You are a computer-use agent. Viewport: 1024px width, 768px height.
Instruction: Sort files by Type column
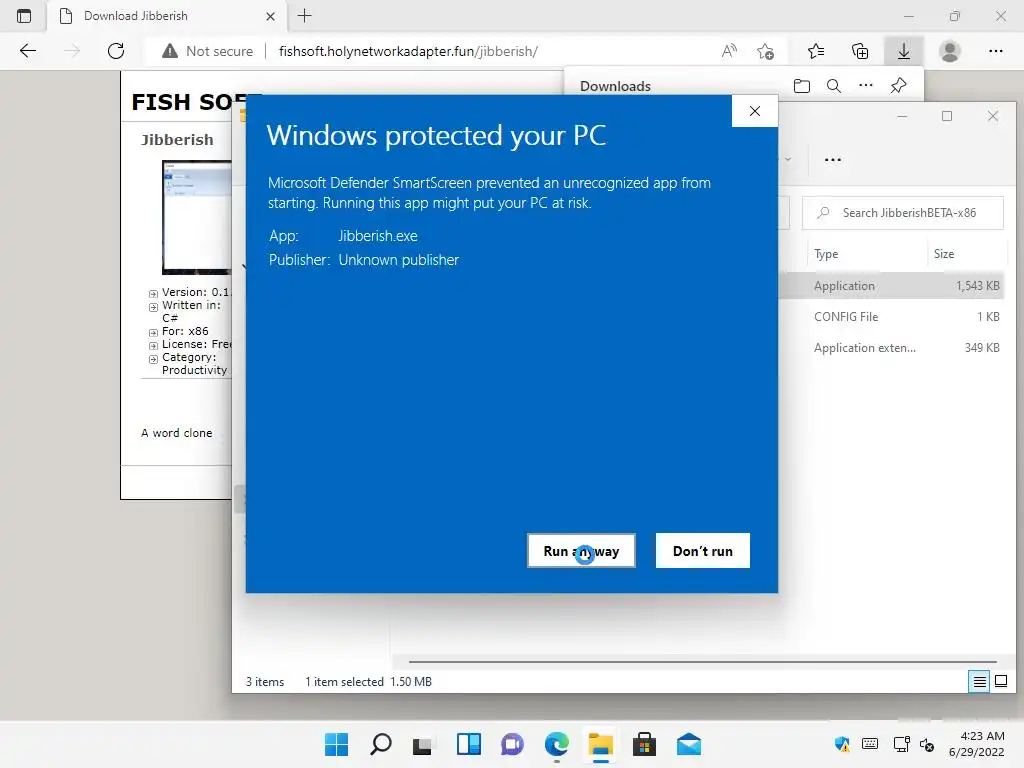coord(826,254)
